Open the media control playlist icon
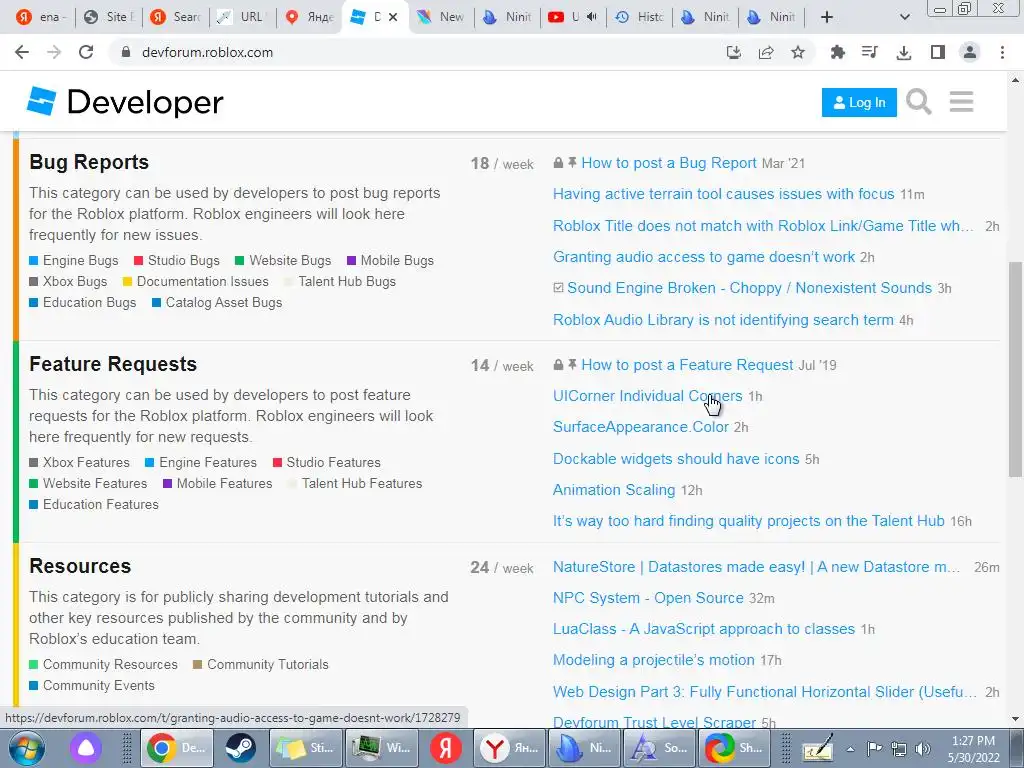Screen dimensions: 1024x768 click(x=869, y=52)
